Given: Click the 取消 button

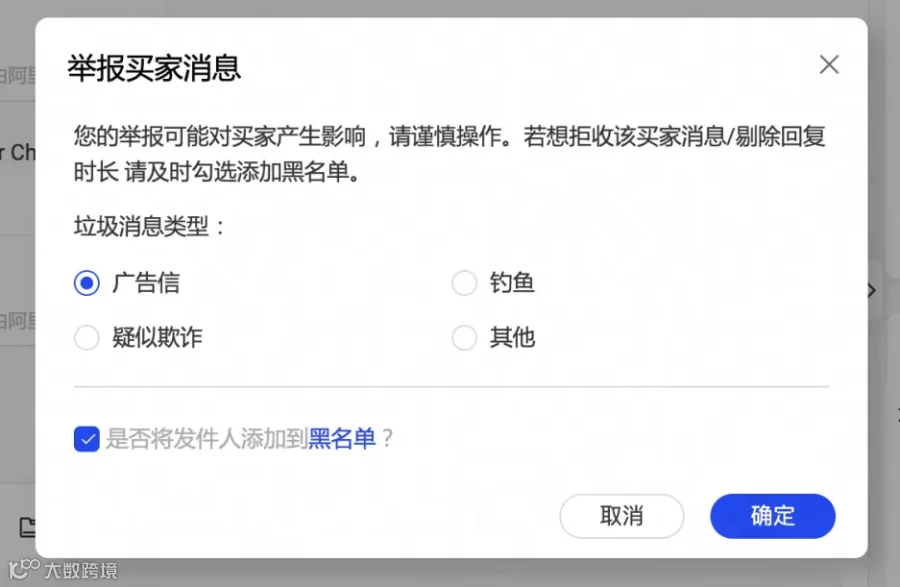Looking at the screenshot, I should (x=622, y=516).
